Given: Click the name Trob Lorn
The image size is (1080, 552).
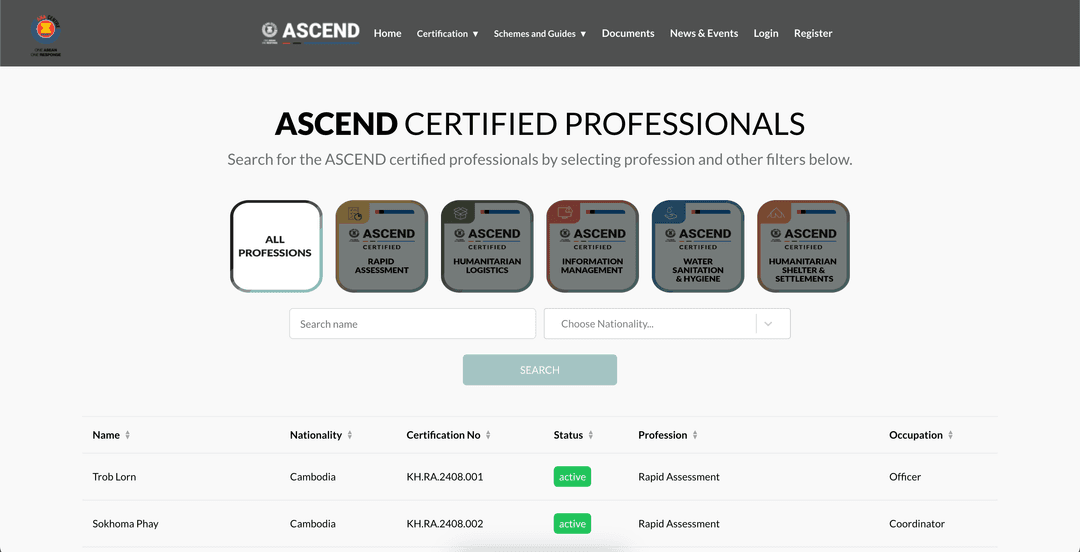Looking at the screenshot, I should [x=114, y=477].
